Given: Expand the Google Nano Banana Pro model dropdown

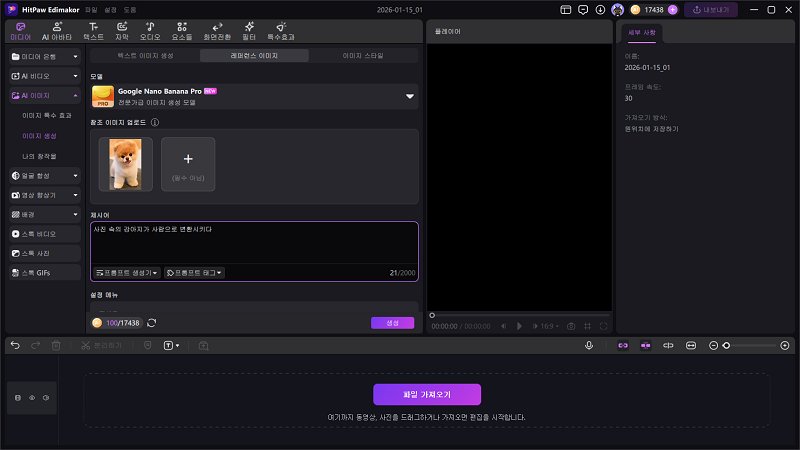Looking at the screenshot, I should pos(409,96).
